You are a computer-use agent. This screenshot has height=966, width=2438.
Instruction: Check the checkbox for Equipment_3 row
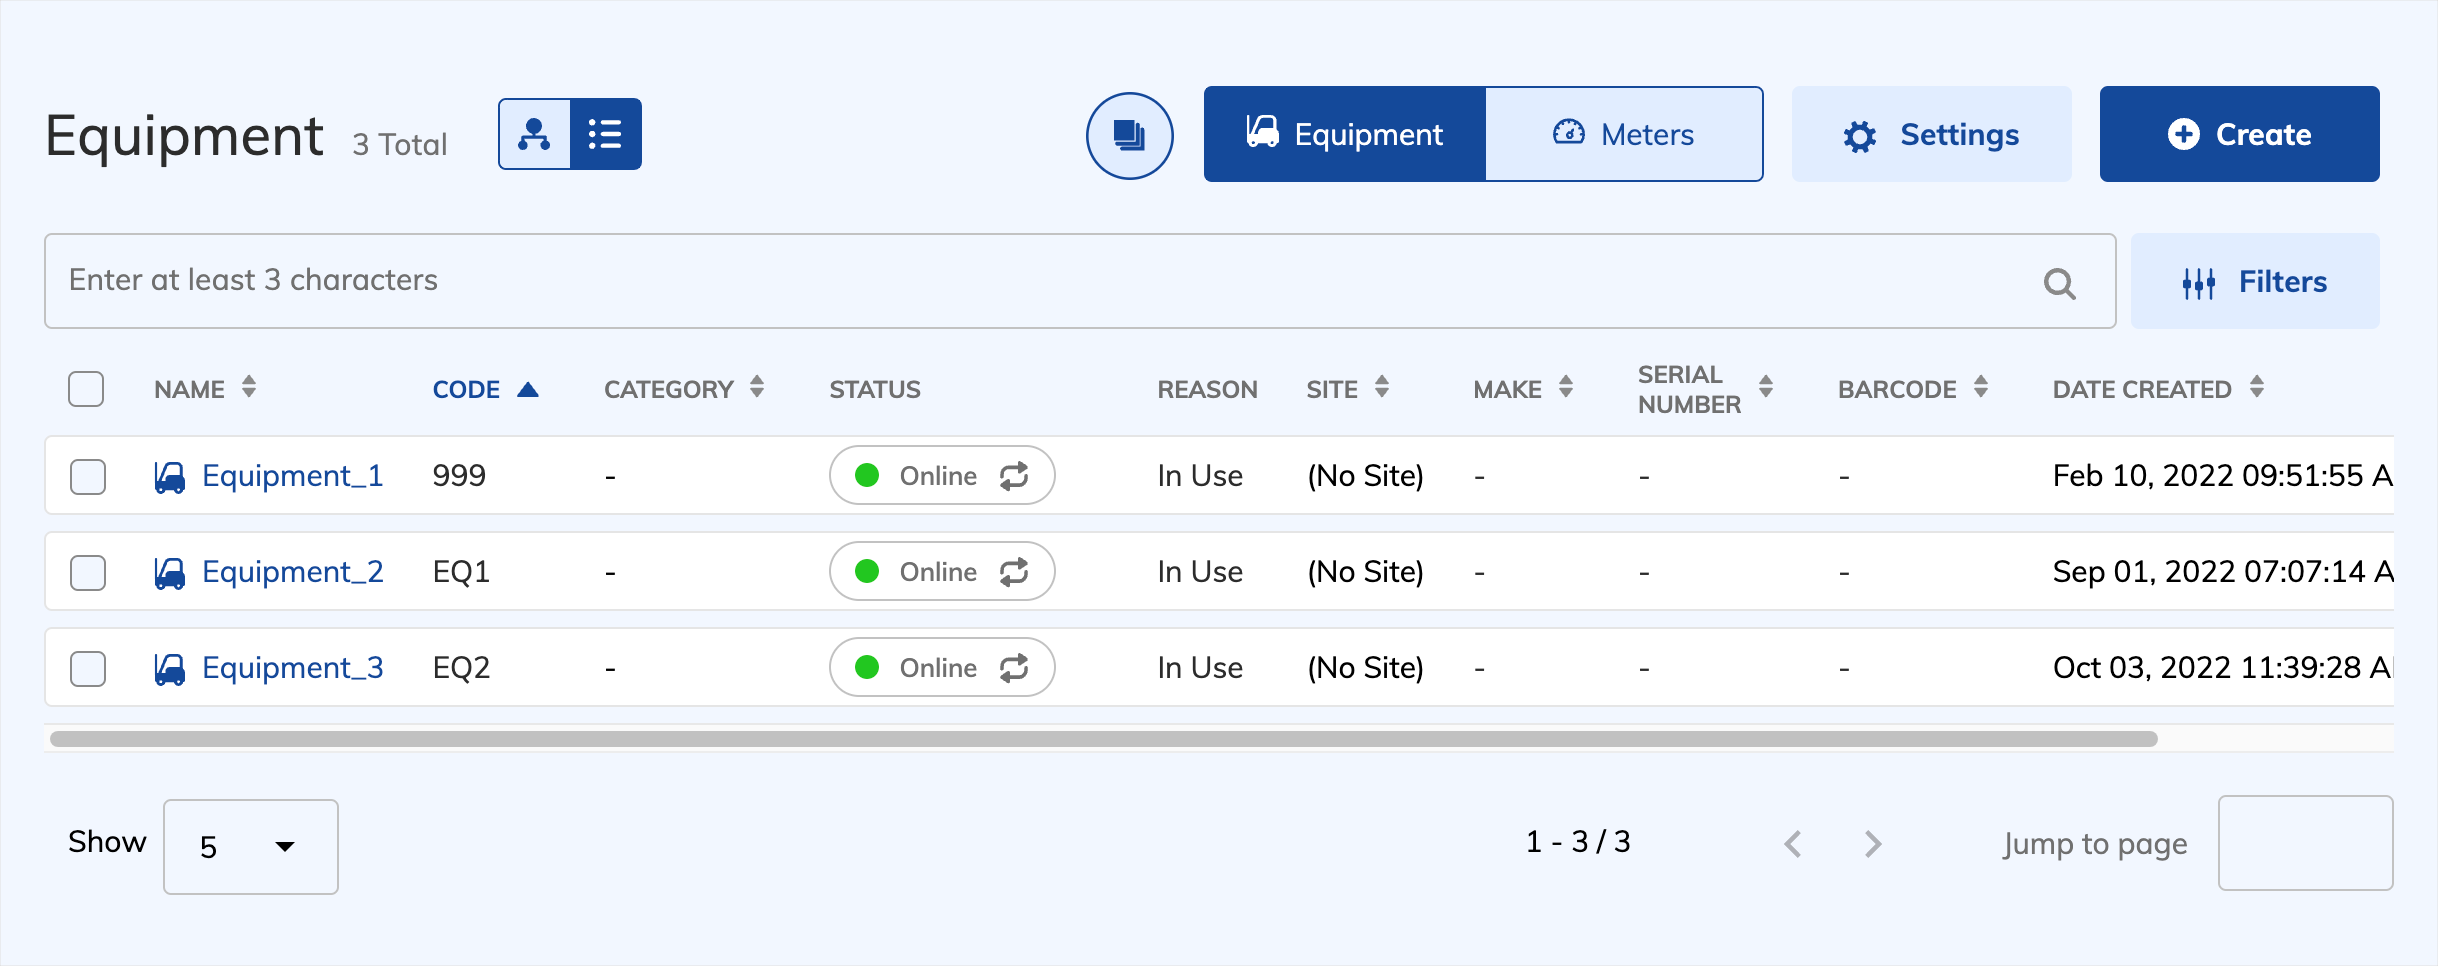(88, 669)
